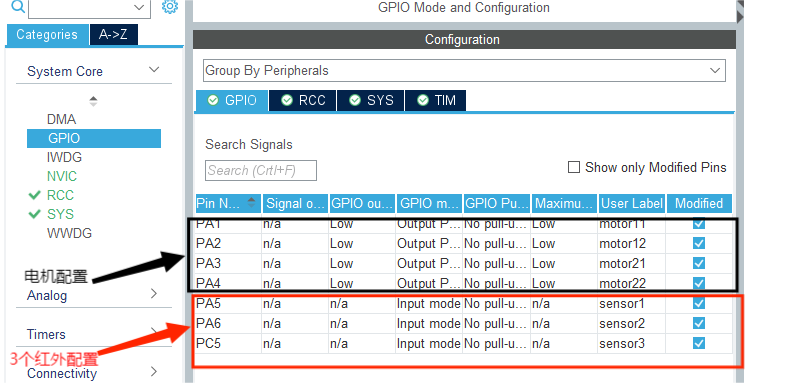Click Output P... mode cell in PA3 row
Viewport: 794px width, 383px height.
tap(429, 263)
